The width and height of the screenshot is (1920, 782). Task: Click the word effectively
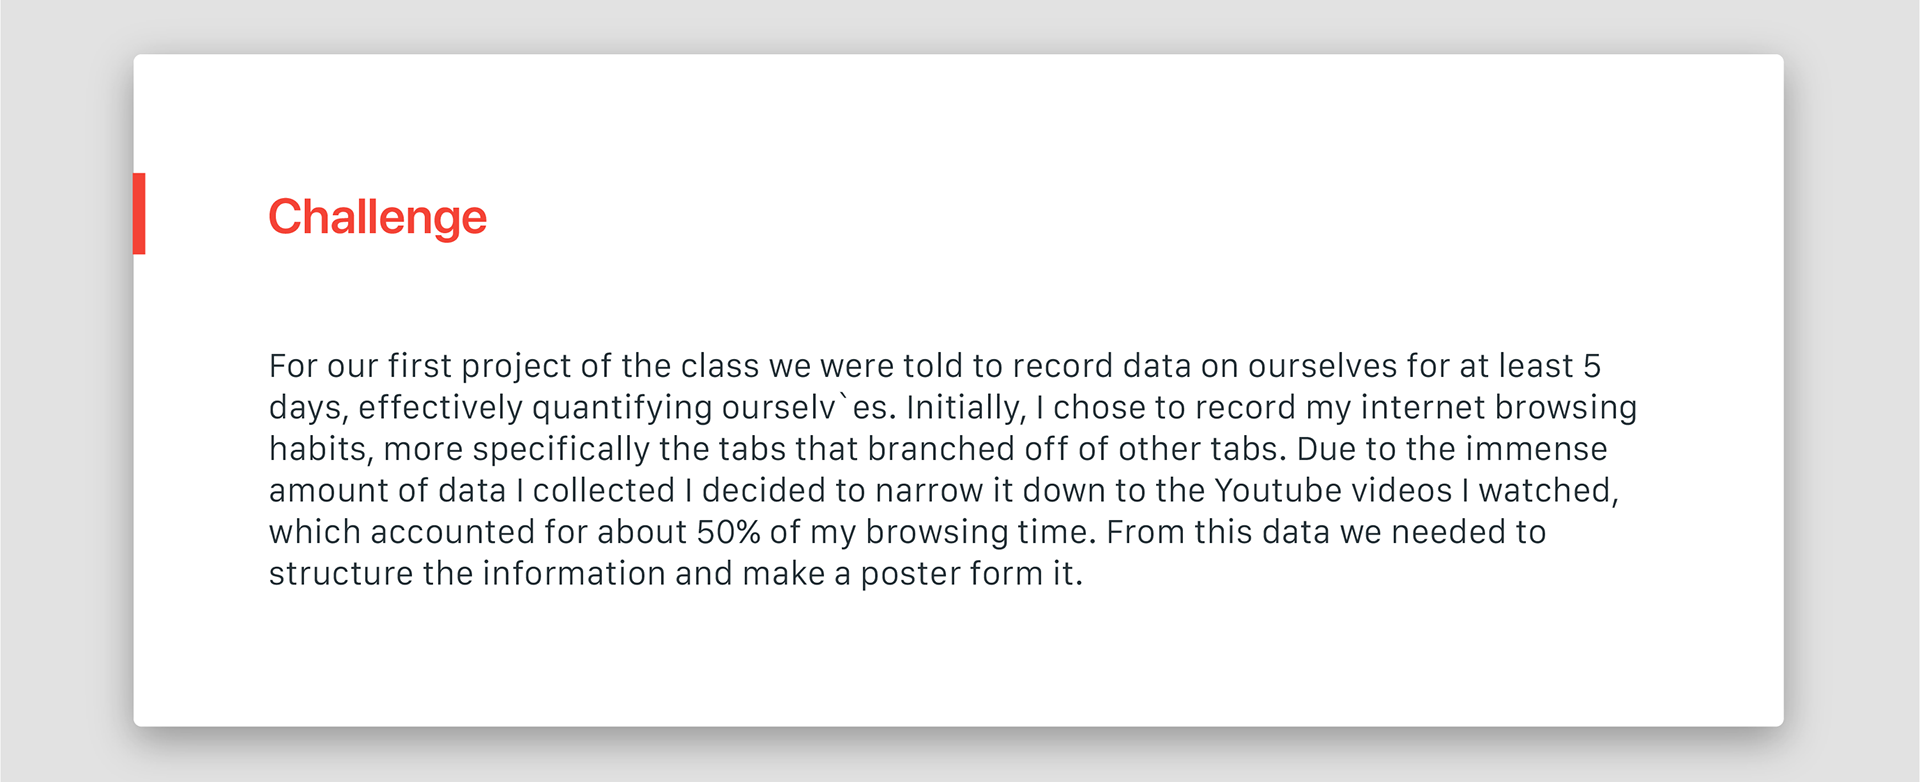pos(440,408)
